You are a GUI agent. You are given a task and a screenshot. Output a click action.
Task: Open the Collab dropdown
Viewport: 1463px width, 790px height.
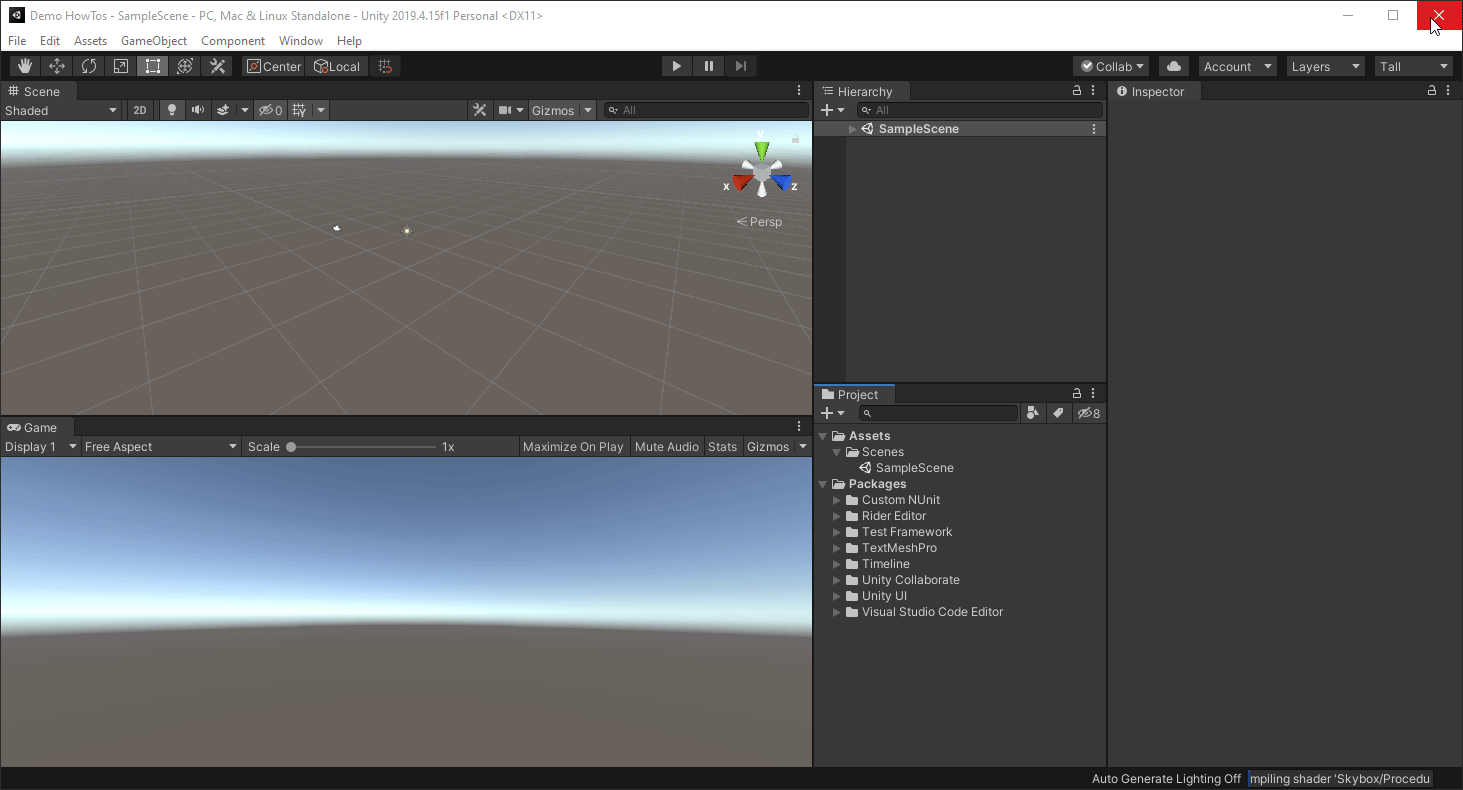[x=1111, y=66]
